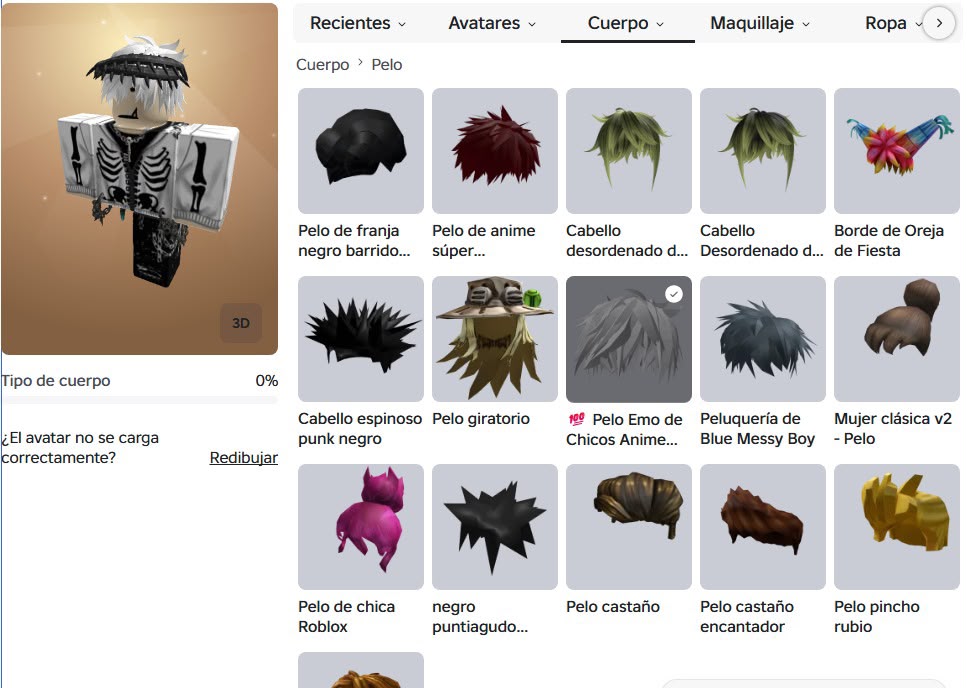Screen dimensions: 967x688
Task: Open the Cuerpo tab
Action: tap(627, 23)
